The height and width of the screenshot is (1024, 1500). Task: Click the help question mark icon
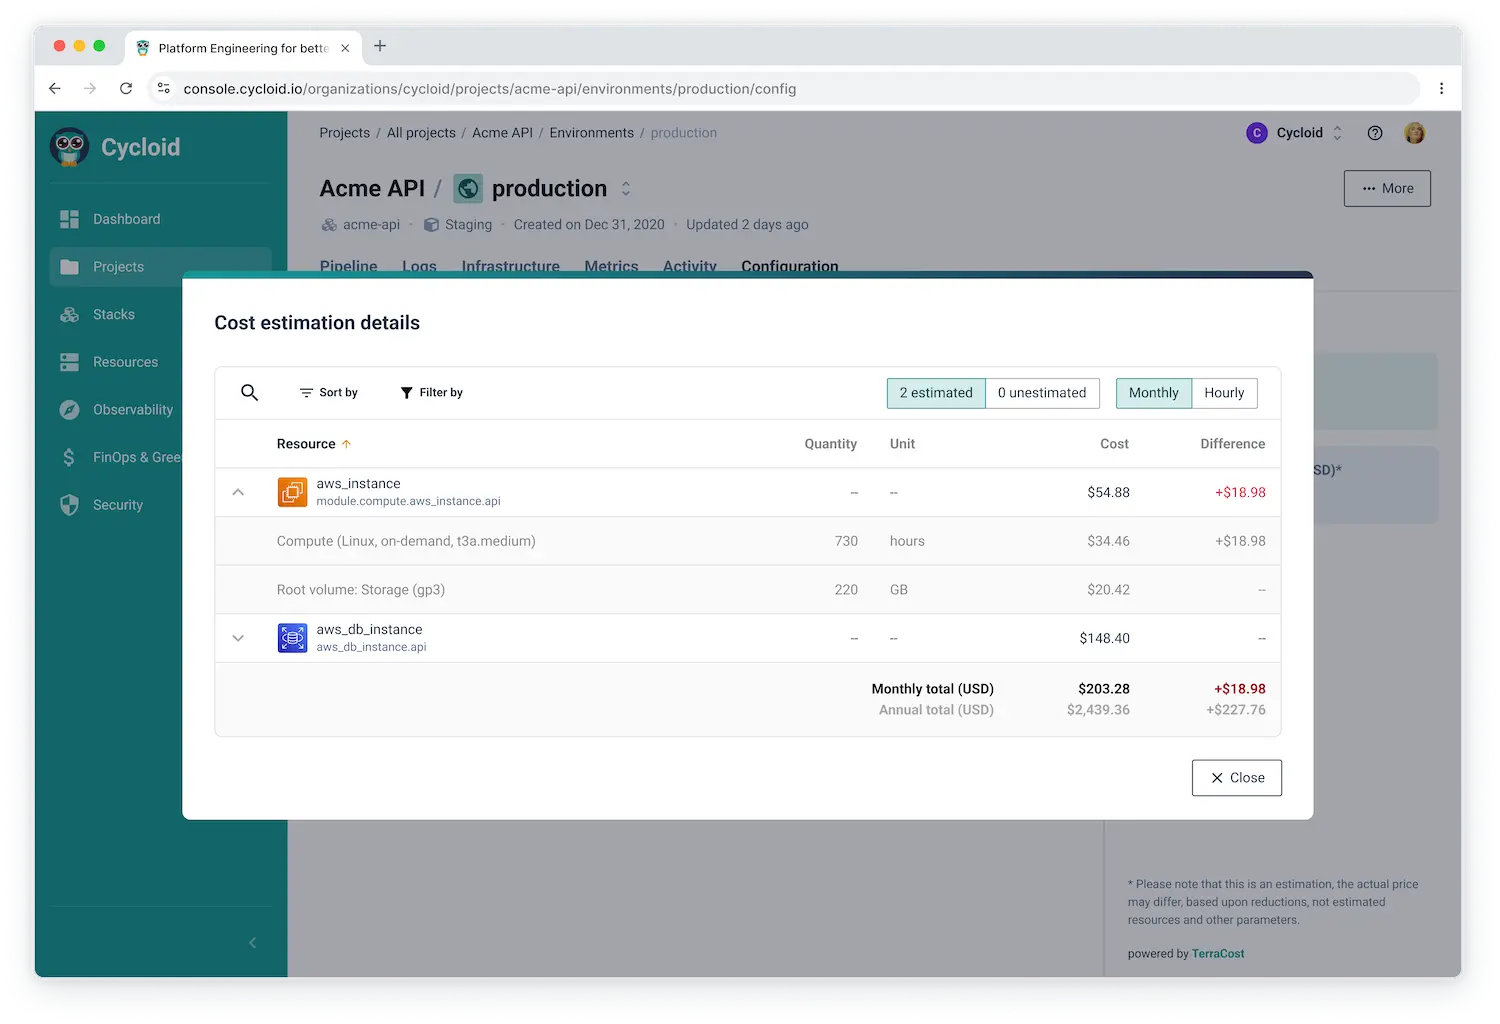pos(1375,133)
